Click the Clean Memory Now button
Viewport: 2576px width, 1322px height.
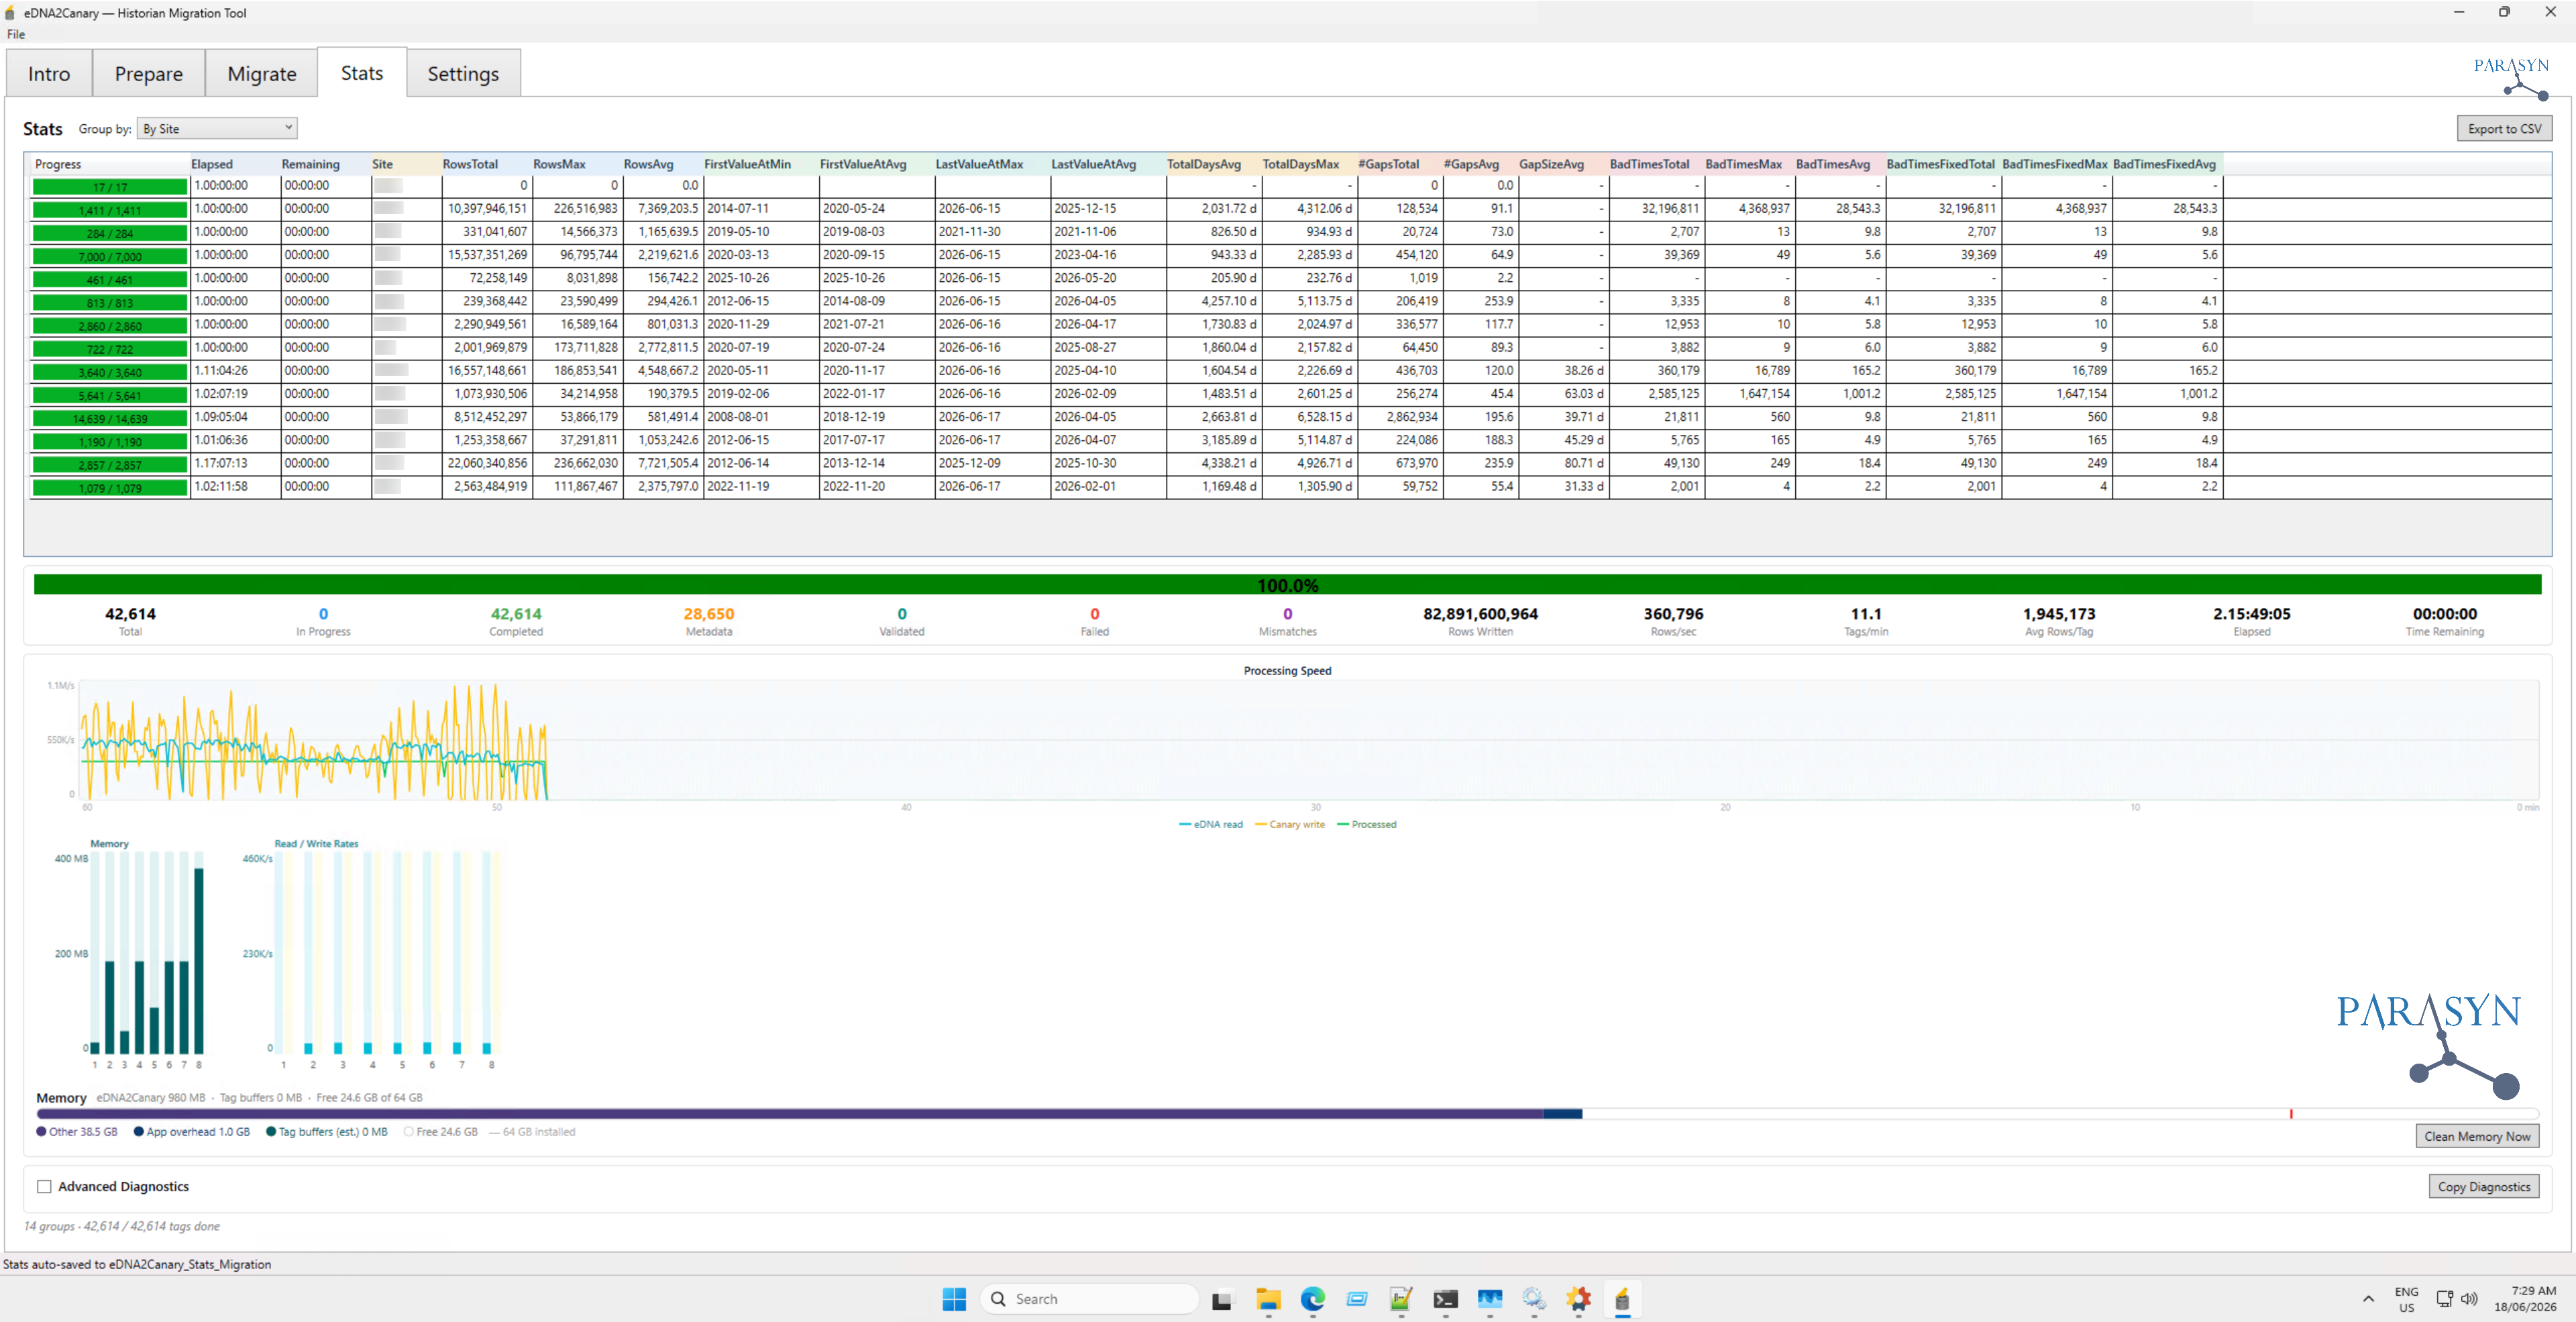coord(2477,1136)
